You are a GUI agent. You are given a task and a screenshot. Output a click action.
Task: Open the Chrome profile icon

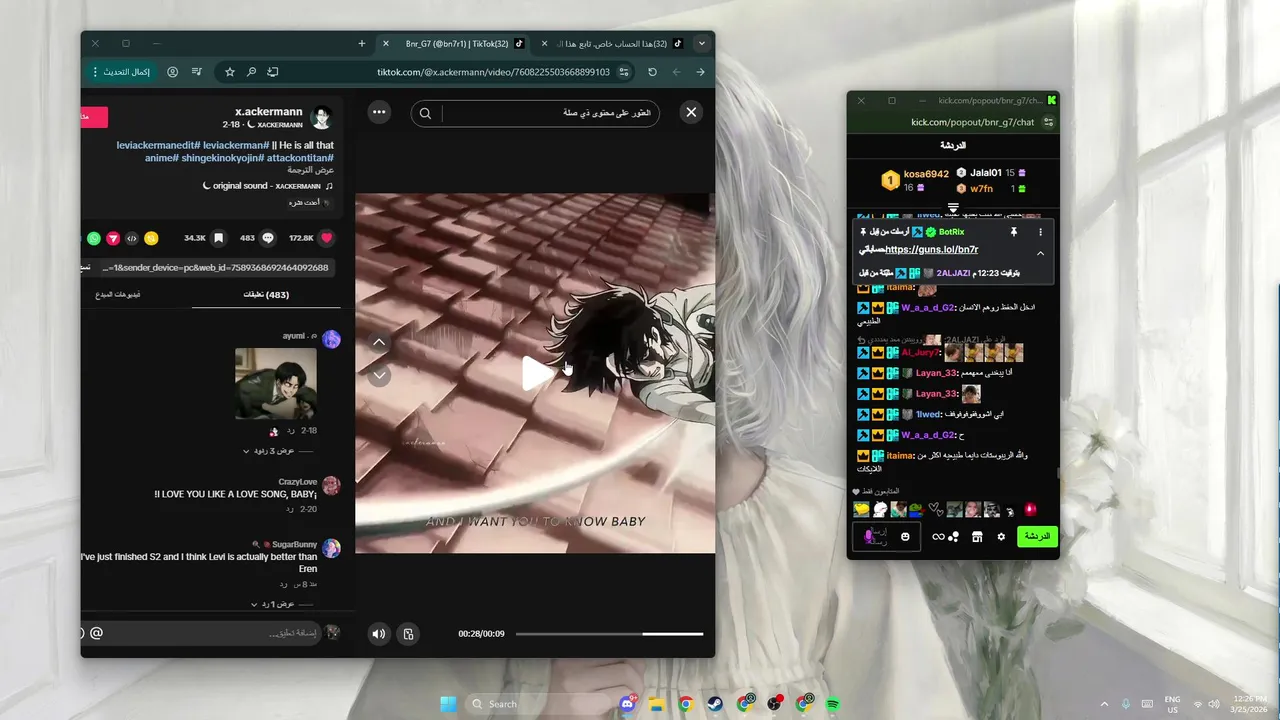(x=173, y=72)
